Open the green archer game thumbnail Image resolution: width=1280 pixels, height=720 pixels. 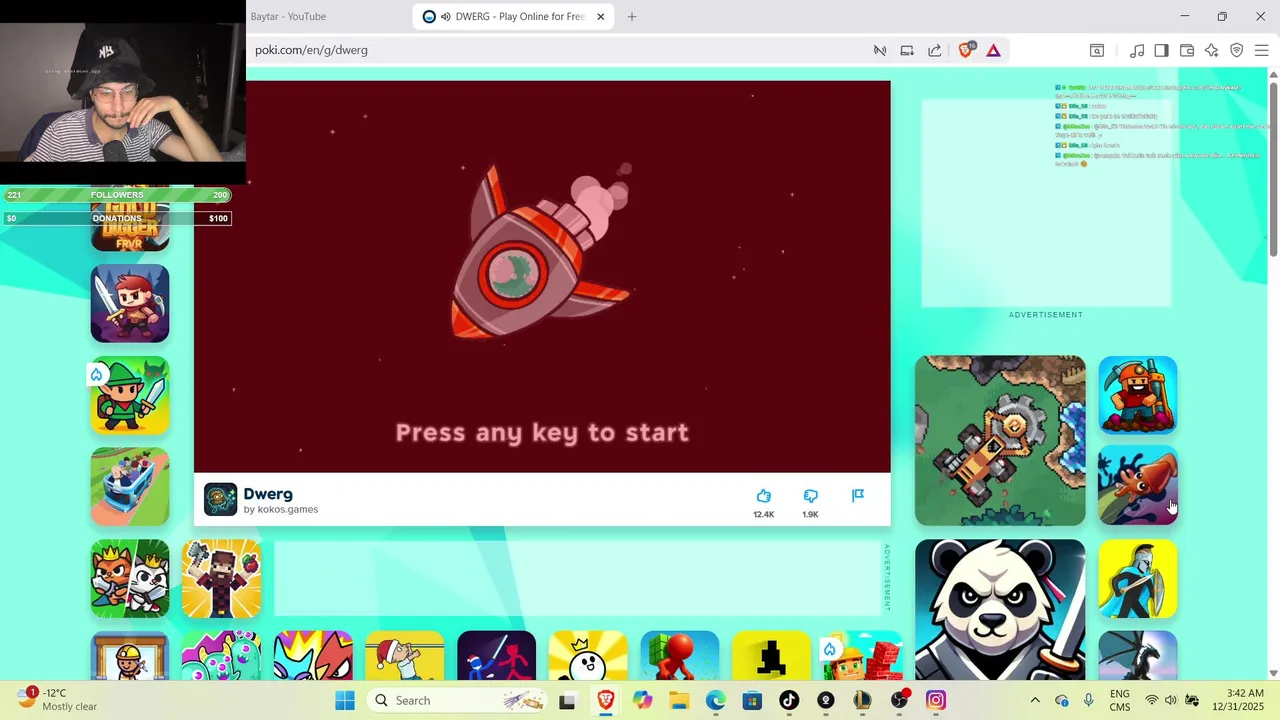click(130, 395)
